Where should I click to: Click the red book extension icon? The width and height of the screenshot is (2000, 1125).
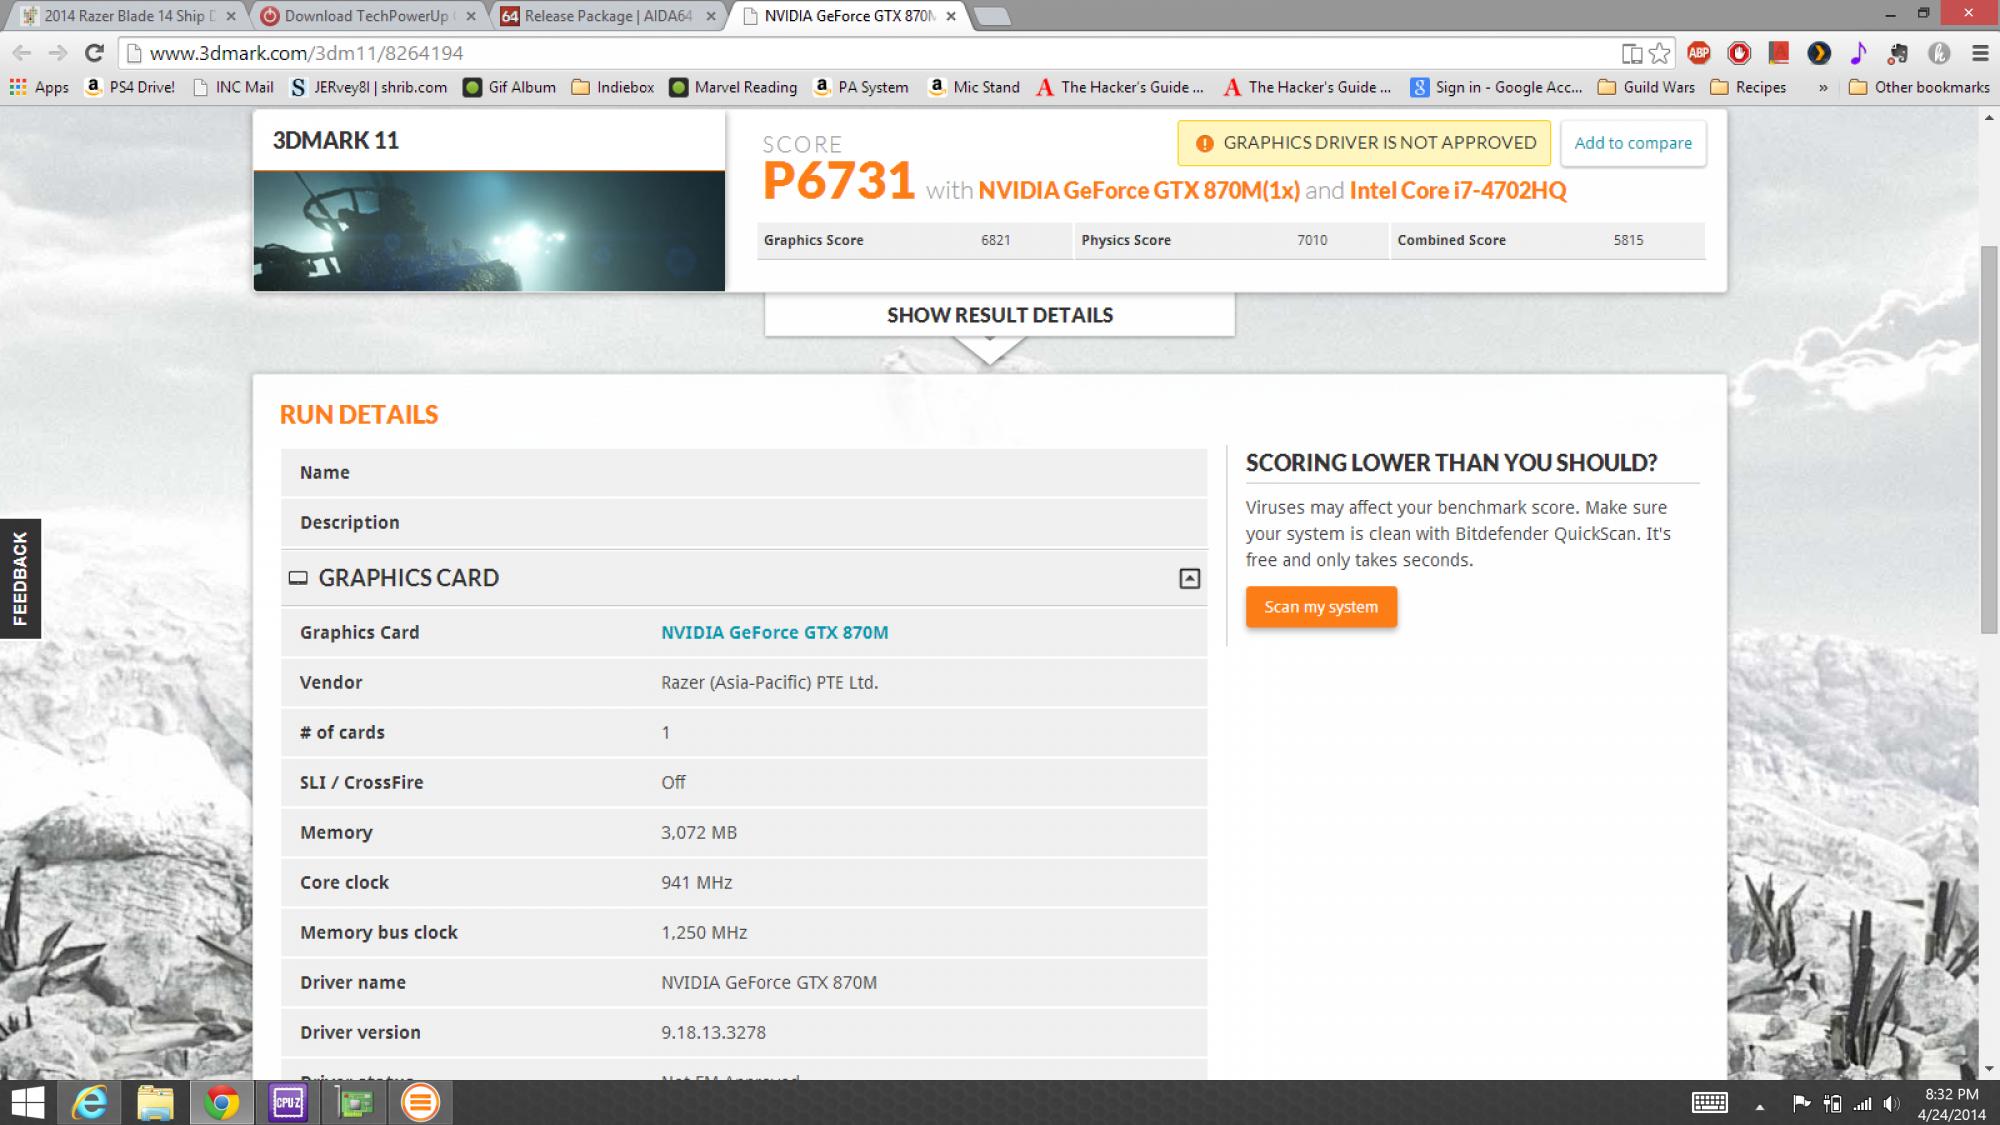pyautogui.click(x=1778, y=53)
